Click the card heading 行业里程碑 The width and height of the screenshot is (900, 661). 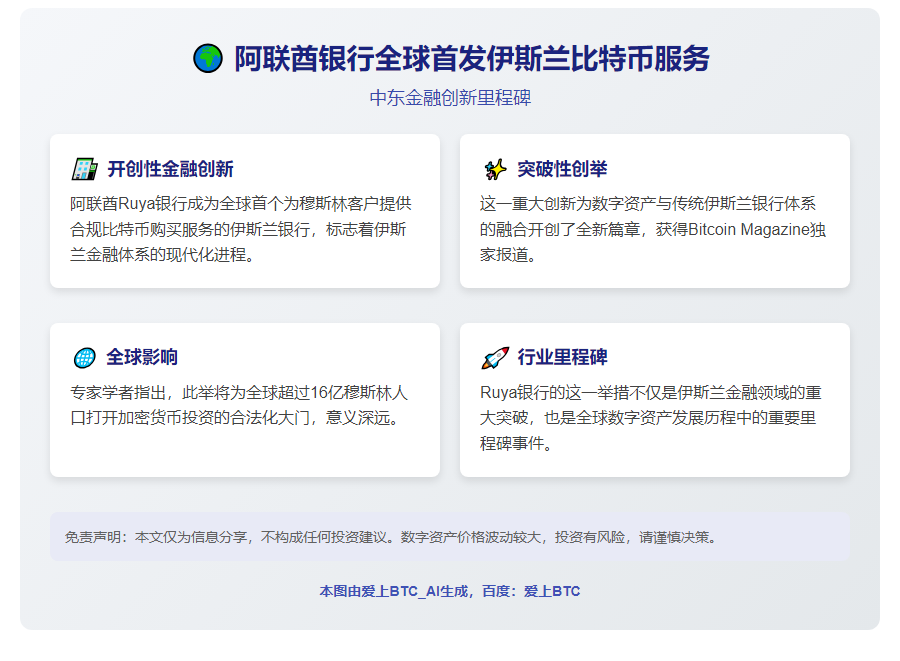(562, 357)
